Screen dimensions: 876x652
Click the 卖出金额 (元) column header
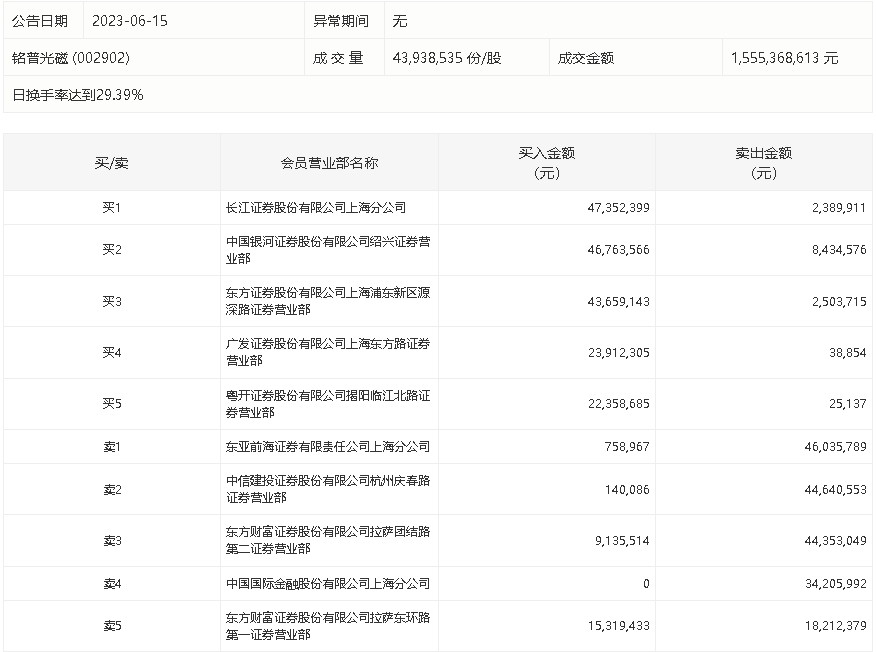pyautogui.click(x=764, y=163)
